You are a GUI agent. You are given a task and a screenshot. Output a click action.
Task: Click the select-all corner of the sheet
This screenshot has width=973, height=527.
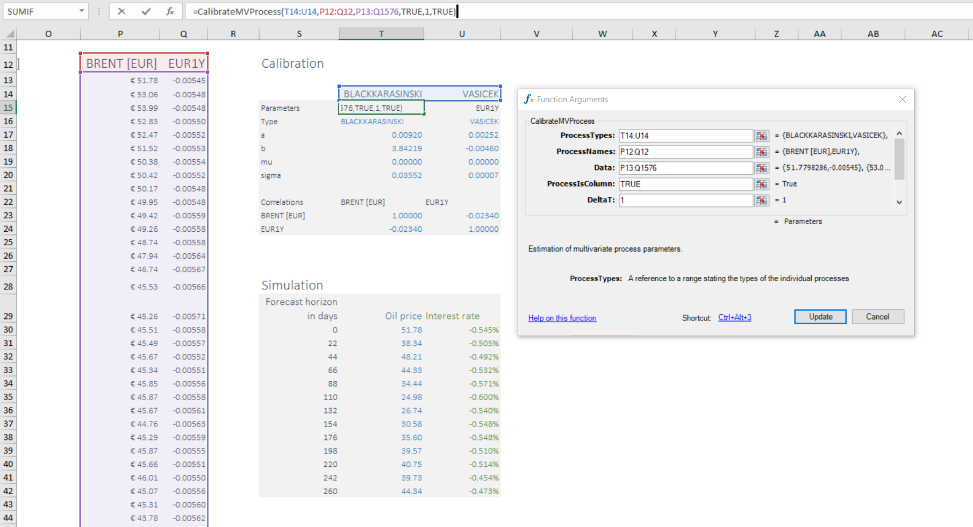click(x=9, y=34)
